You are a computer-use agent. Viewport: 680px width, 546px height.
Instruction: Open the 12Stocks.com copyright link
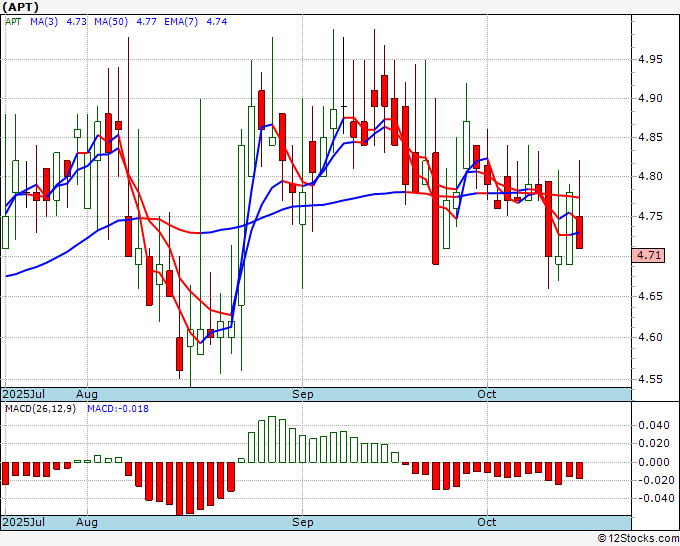[x=638, y=539]
